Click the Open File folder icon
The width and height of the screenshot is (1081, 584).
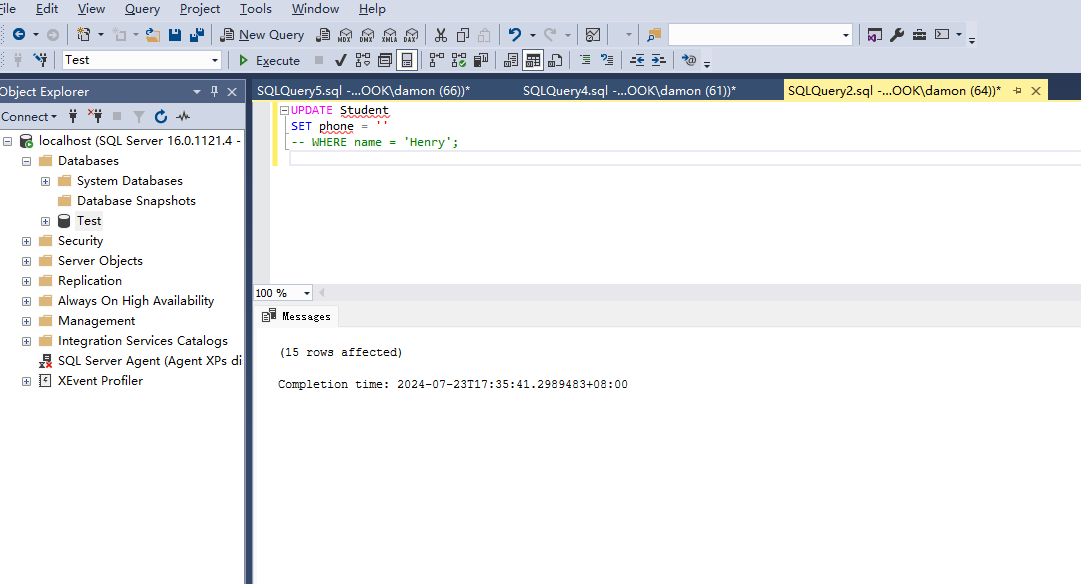153,34
